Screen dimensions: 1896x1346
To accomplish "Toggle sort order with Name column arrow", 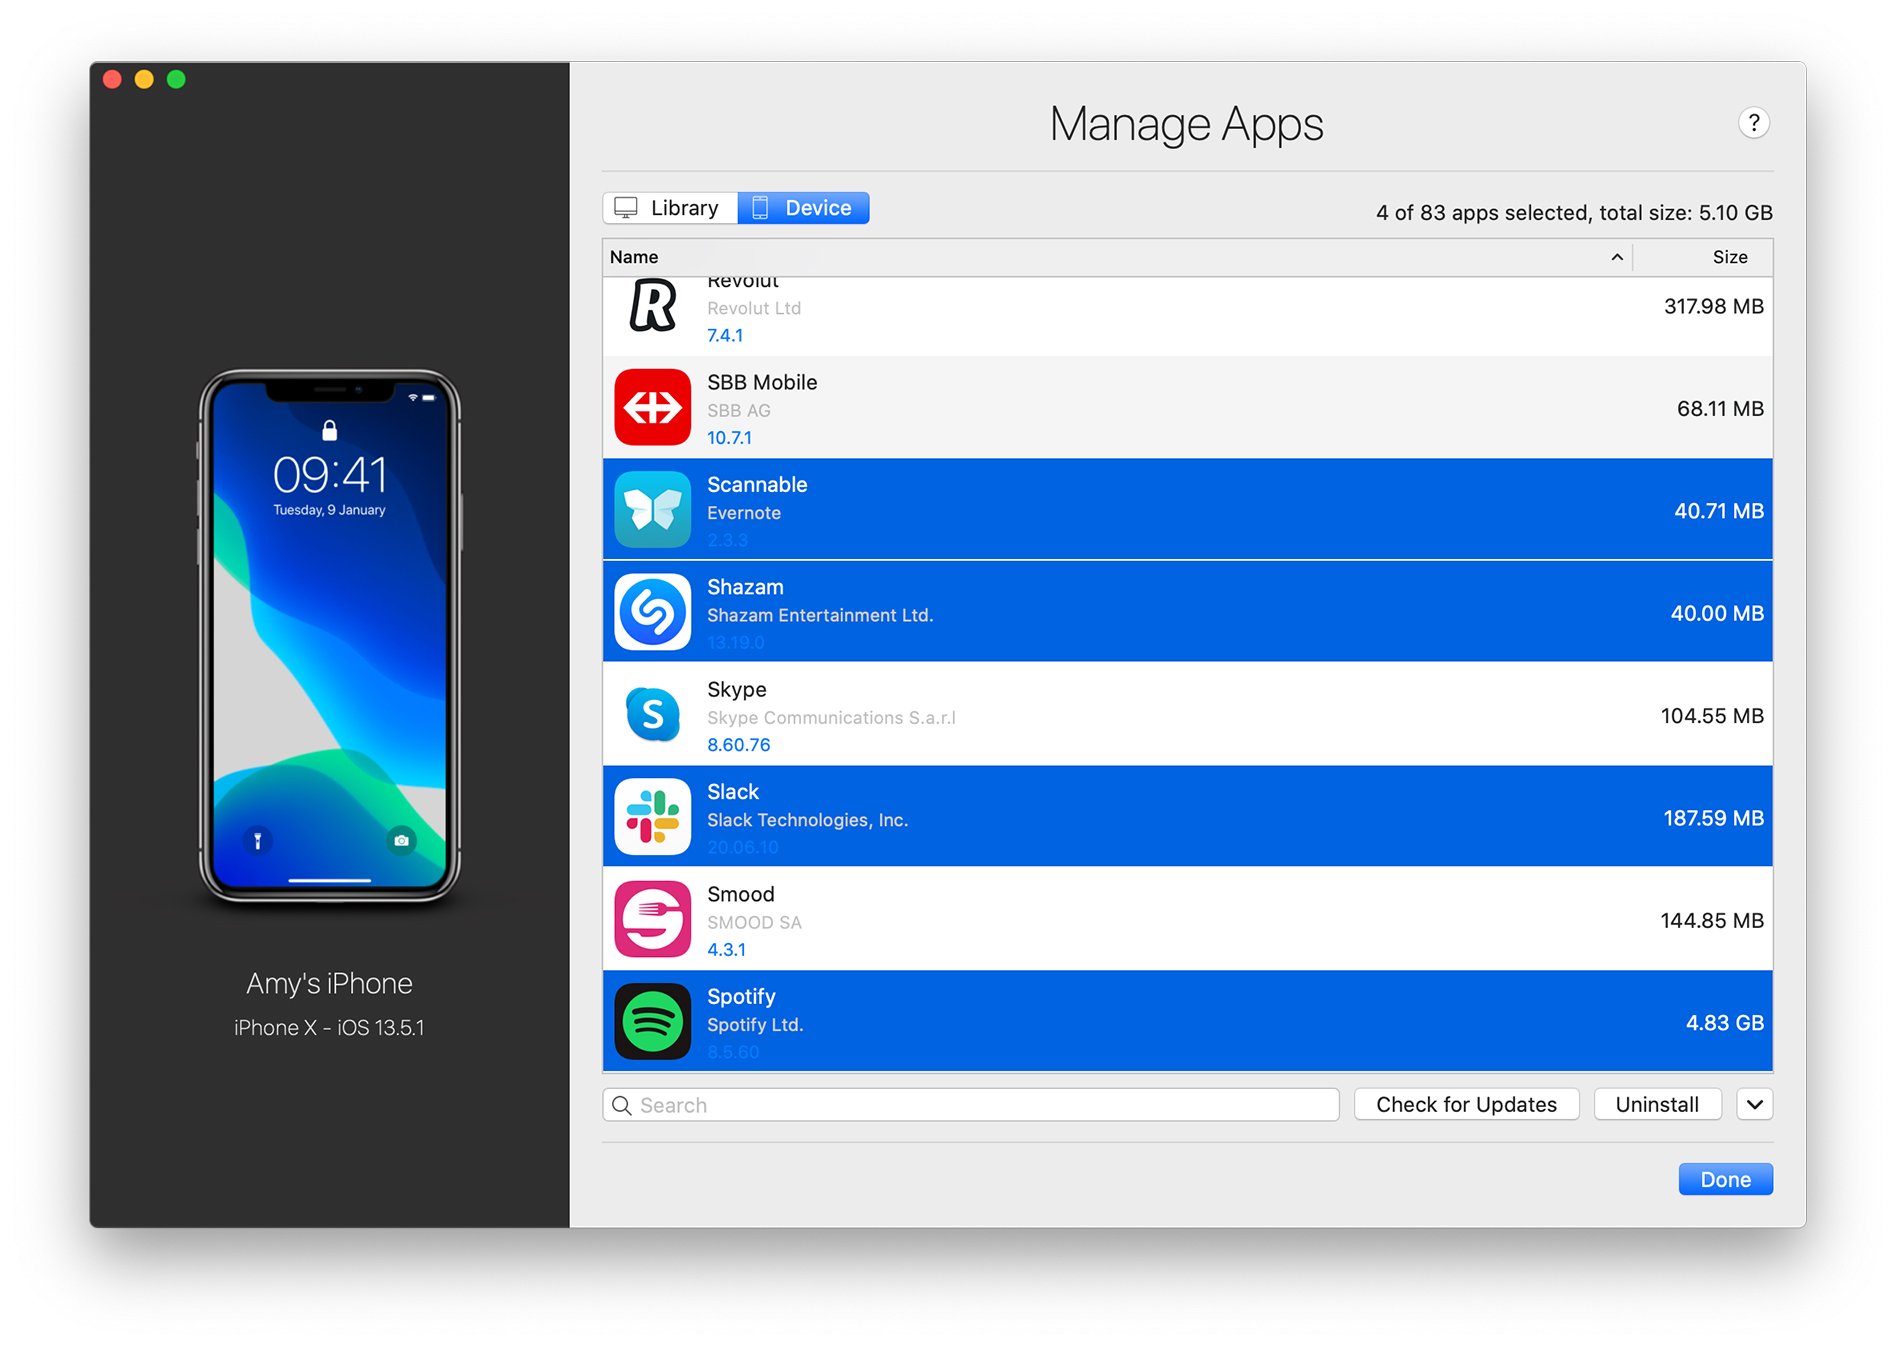I will pyautogui.click(x=1616, y=257).
